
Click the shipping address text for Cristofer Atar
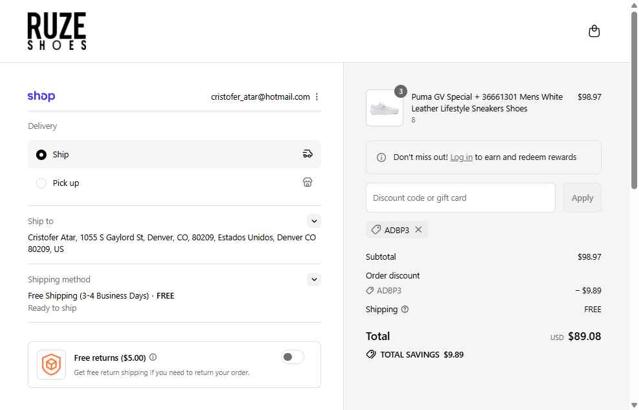coord(172,243)
